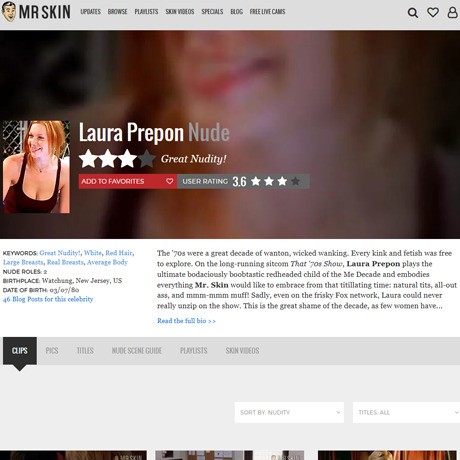Rate with the first user rating star
This screenshot has height=460, width=460.
(x=256, y=181)
